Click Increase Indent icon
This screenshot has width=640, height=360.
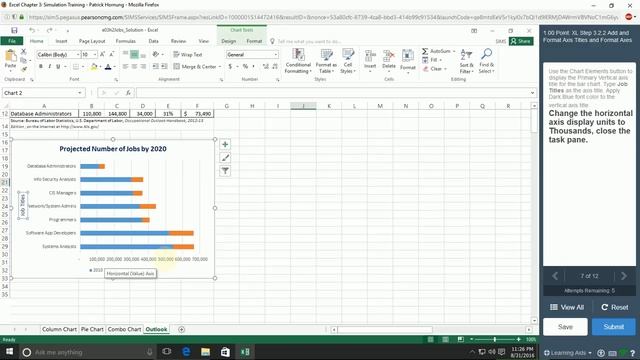[164, 67]
